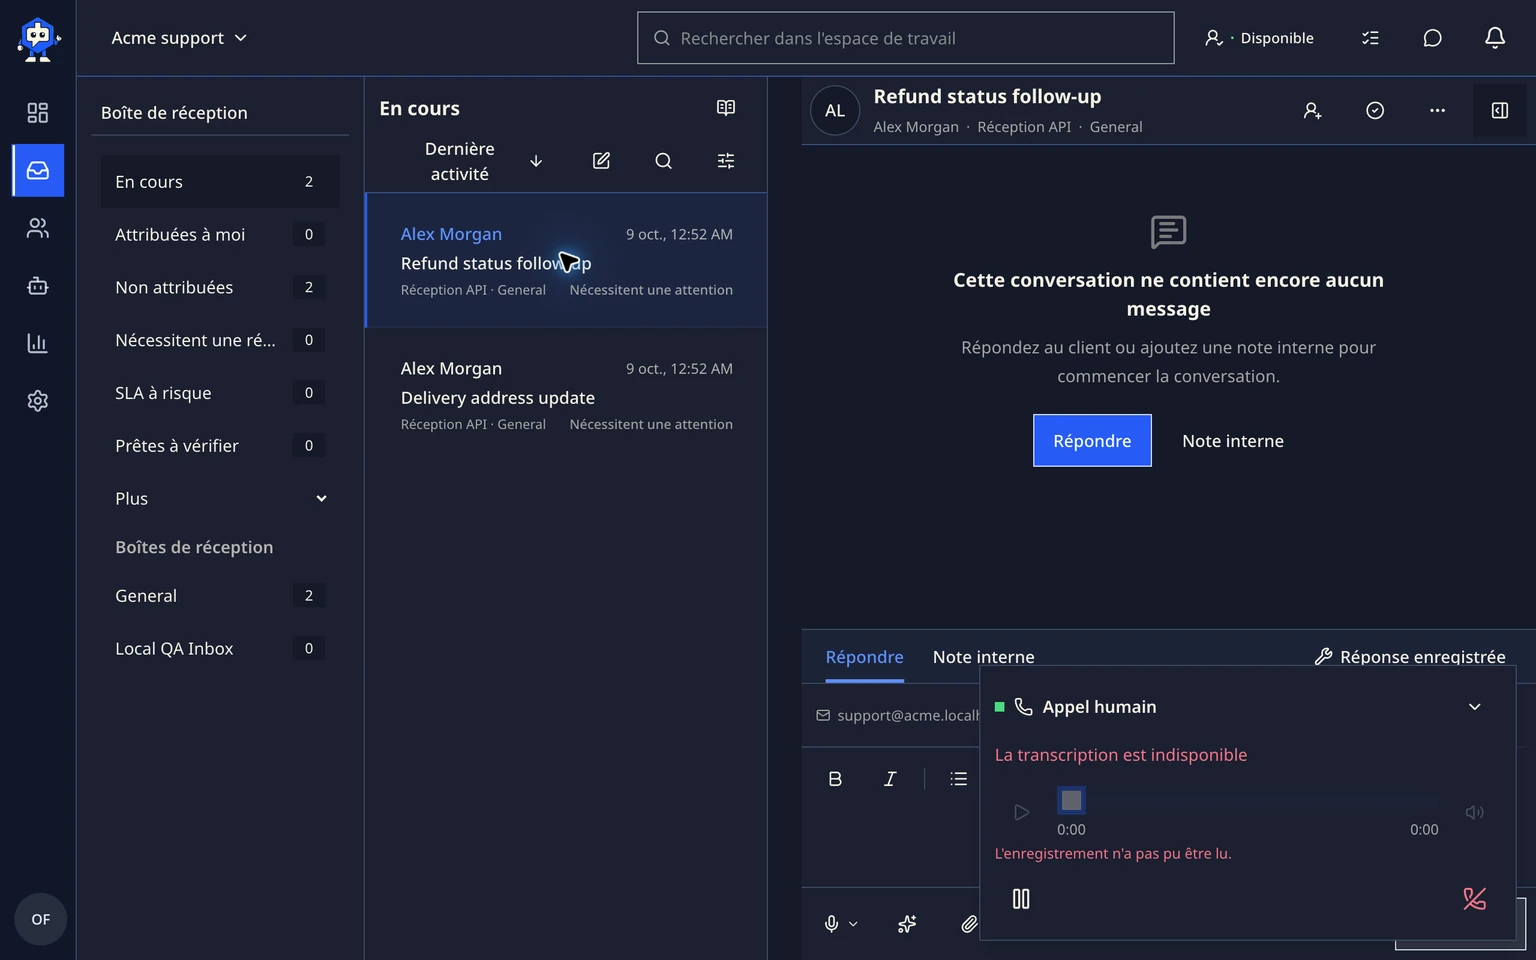Collapse the Appel humain call panel

pyautogui.click(x=1474, y=707)
